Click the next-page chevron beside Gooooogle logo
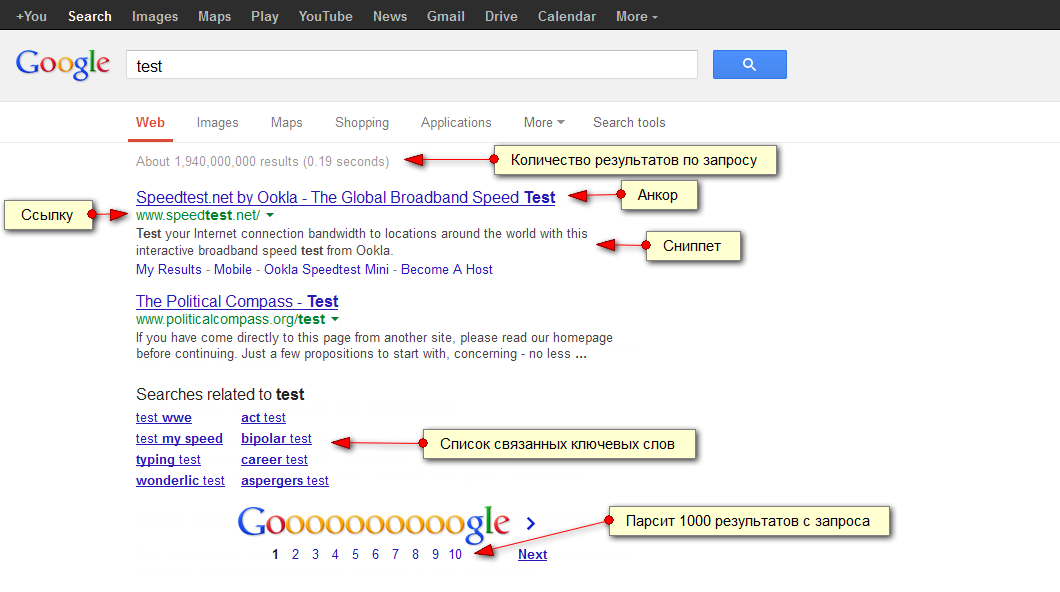This screenshot has width=1060, height=592. [531, 523]
